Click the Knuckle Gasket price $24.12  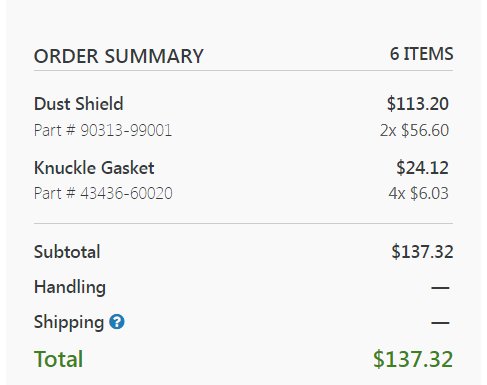pos(422,168)
